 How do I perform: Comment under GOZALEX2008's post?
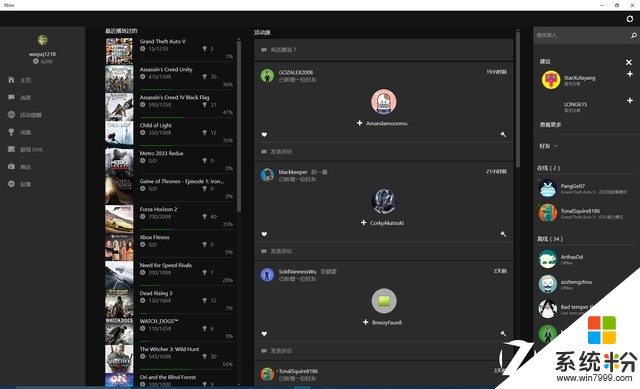coord(384,152)
